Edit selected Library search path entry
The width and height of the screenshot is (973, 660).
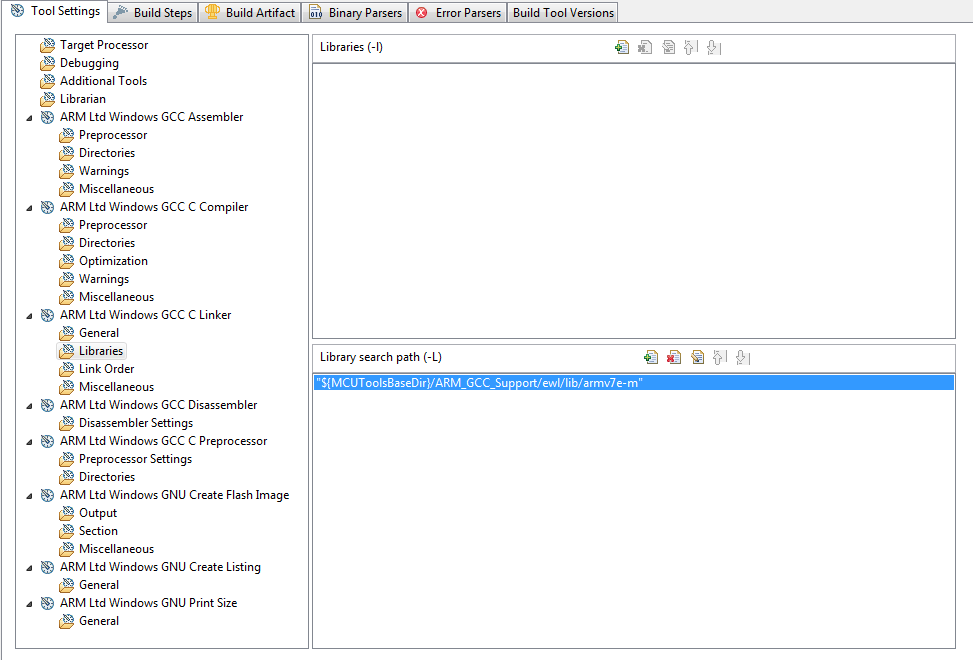(697, 357)
